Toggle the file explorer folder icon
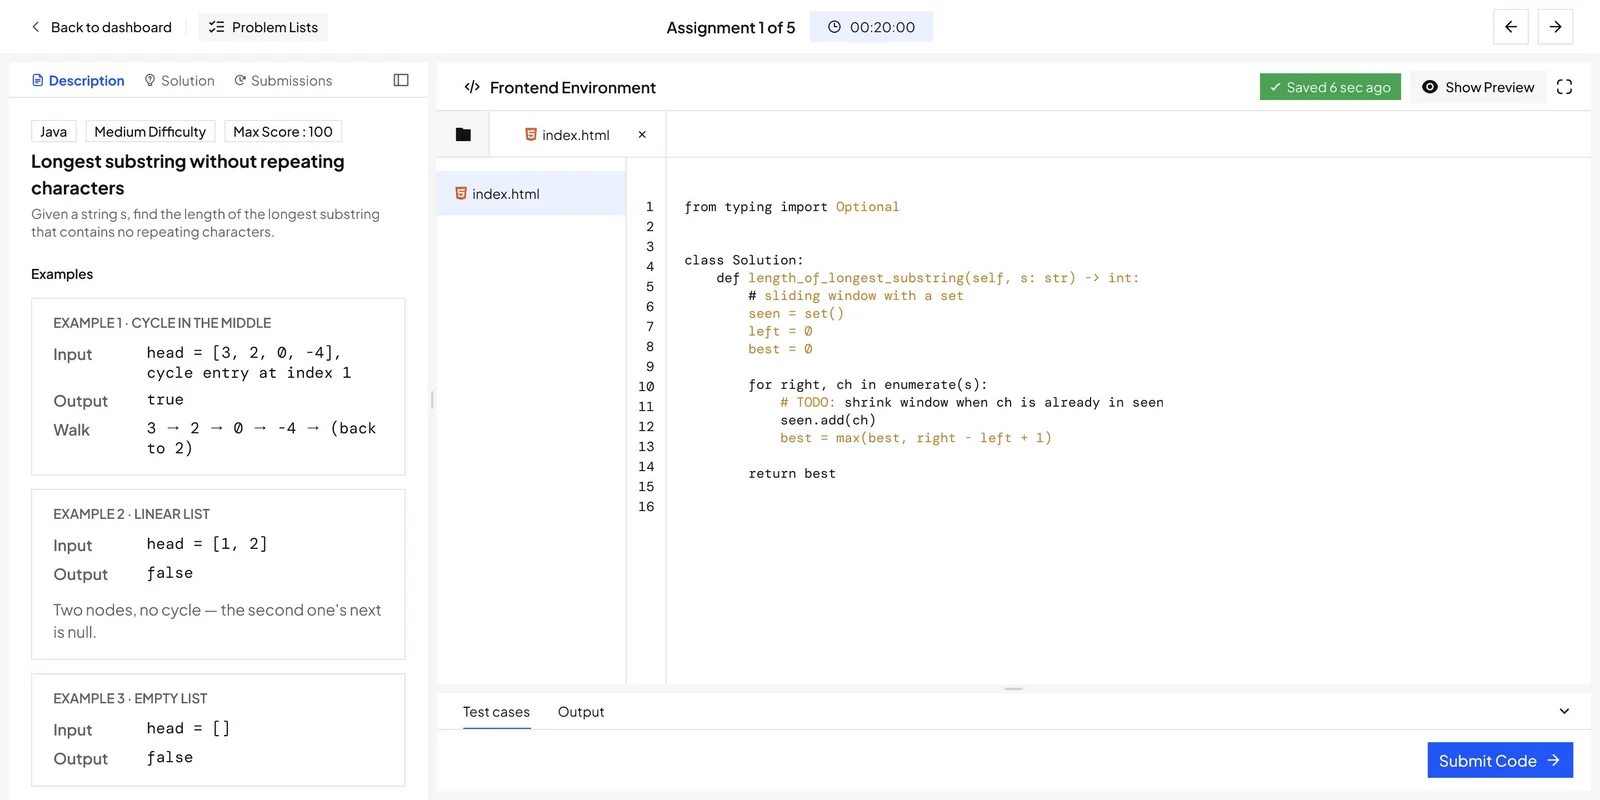The height and width of the screenshot is (800, 1600). (463, 134)
